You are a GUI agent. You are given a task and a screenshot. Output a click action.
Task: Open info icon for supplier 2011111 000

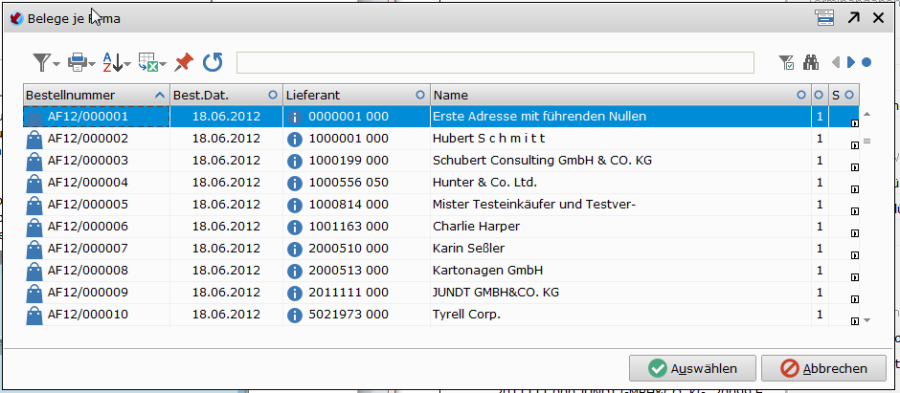(x=294, y=293)
